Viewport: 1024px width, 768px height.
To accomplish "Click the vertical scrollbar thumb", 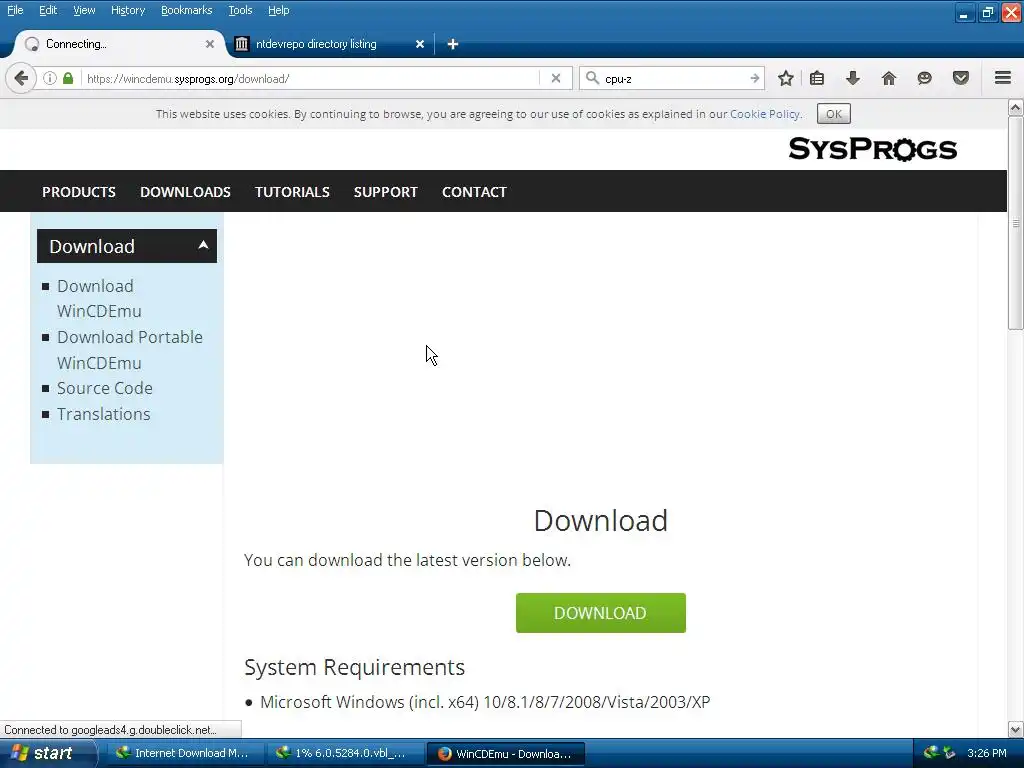I will pos(1016,223).
